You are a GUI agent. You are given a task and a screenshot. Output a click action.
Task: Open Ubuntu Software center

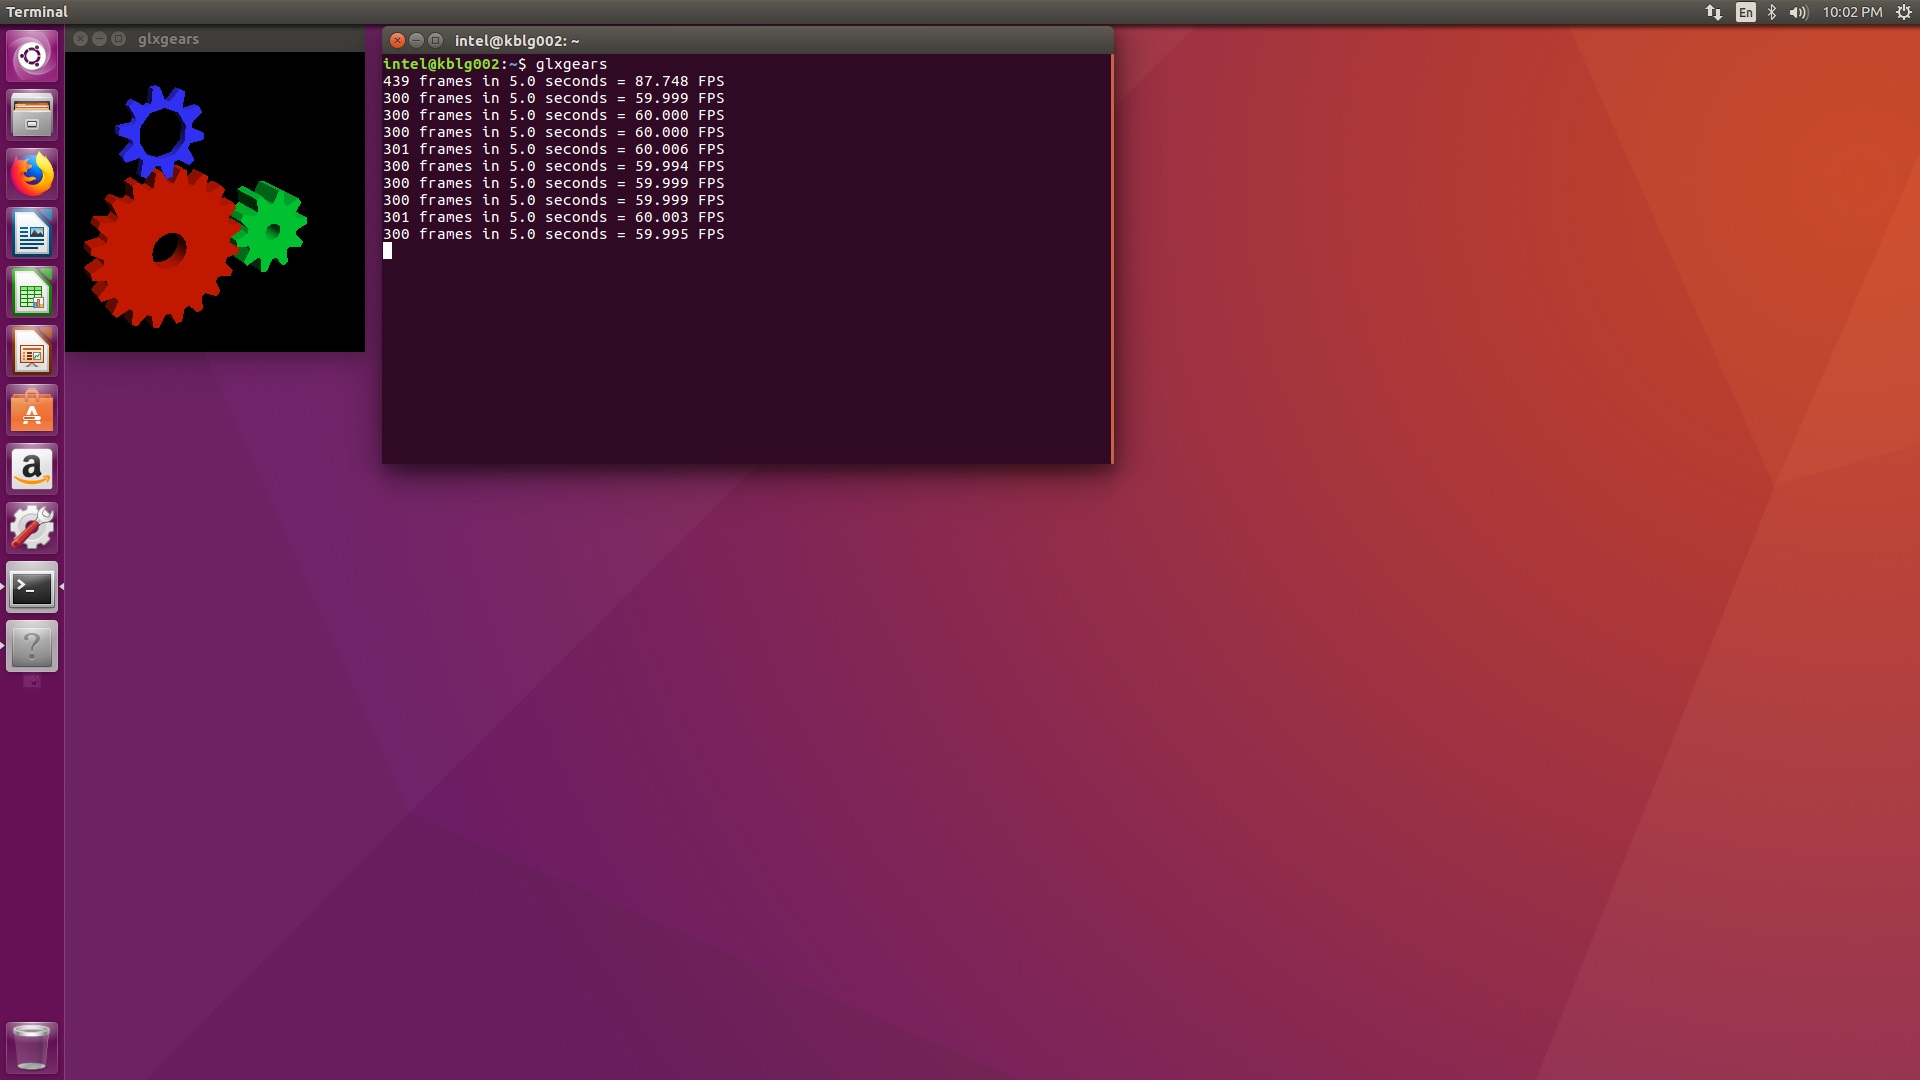(32, 411)
